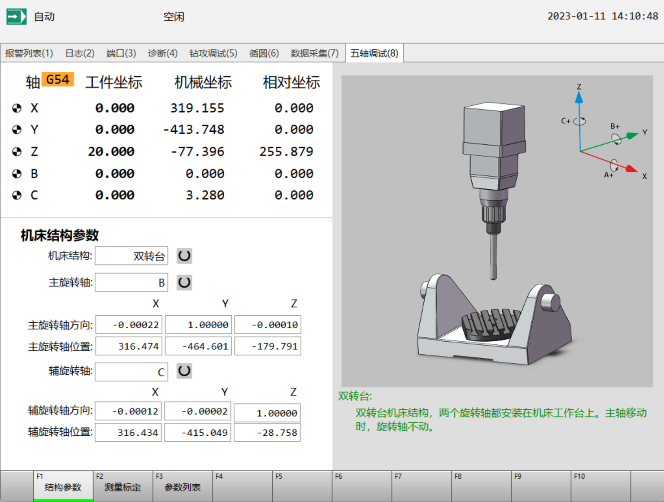The image size is (664, 502).
Task: Open the 数据采集(7) tab
Action: pos(315,53)
